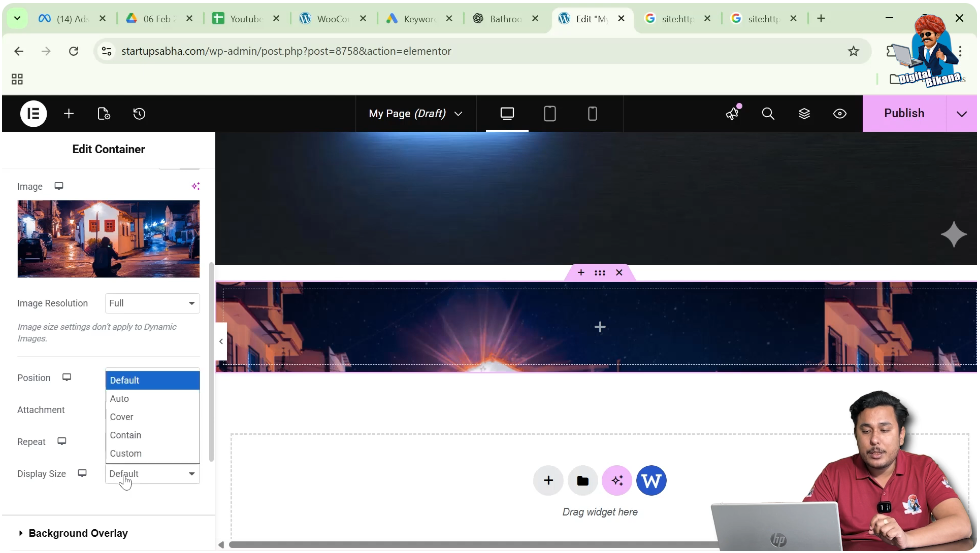The image size is (980, 553).
Task: Click the plus inside the image container
Action: point(600,327)
